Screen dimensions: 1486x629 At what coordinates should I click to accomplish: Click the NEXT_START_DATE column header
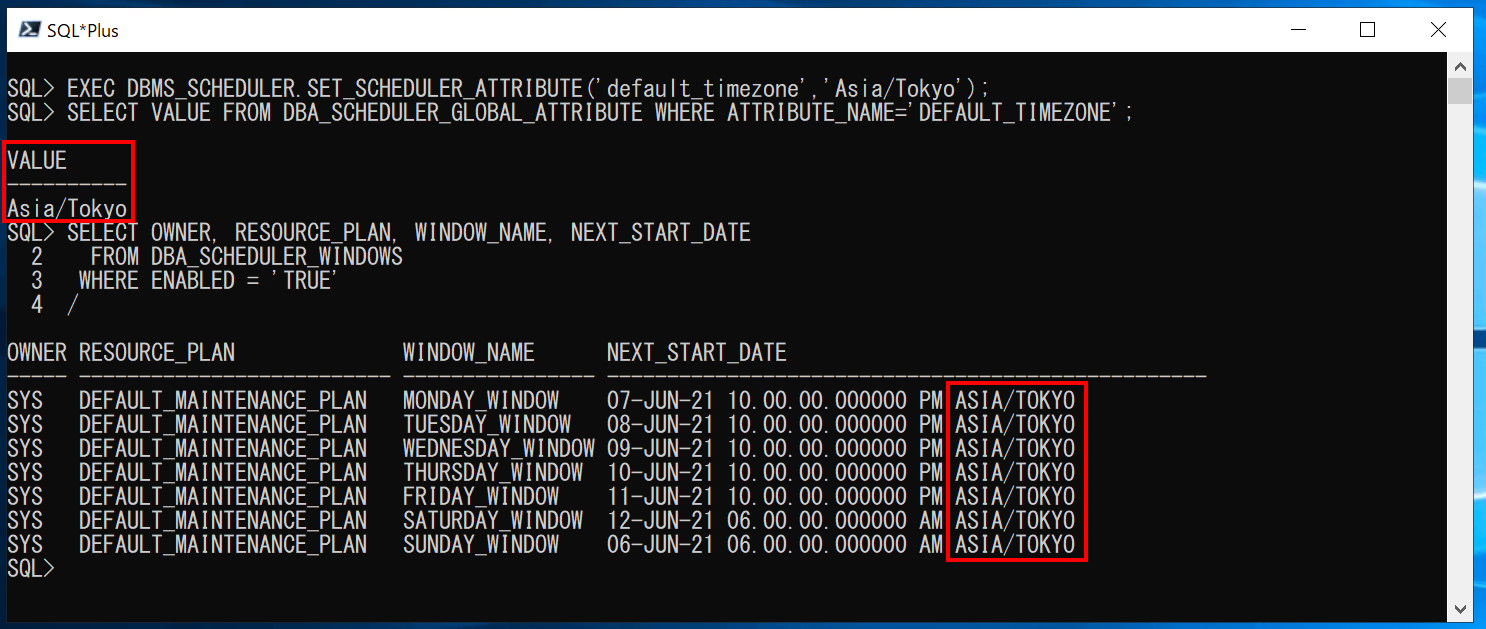point(697,351)
